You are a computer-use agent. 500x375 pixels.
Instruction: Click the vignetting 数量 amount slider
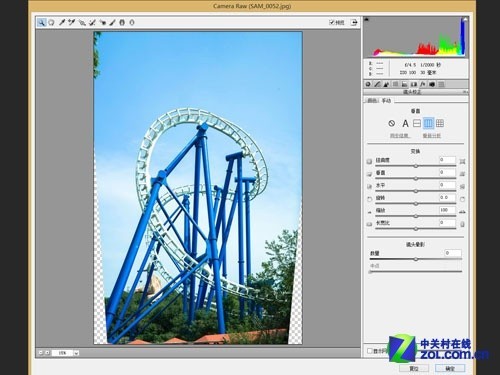coord(416,259)
